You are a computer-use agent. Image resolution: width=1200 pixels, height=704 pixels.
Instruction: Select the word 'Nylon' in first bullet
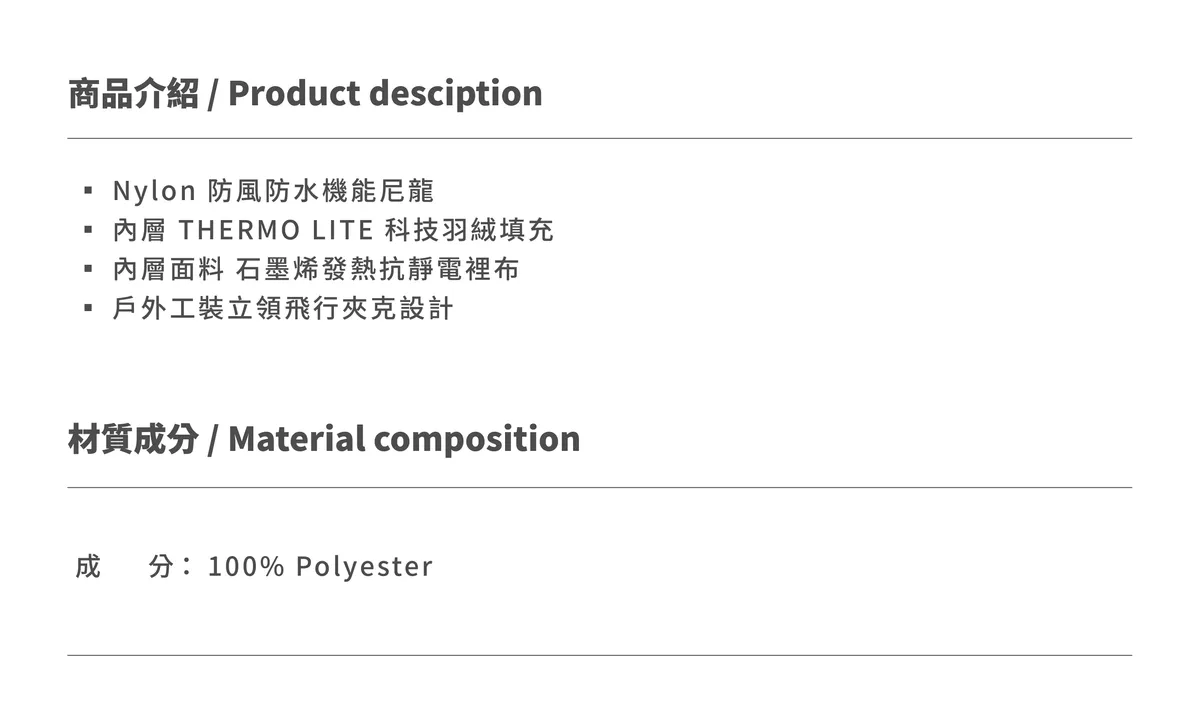pos(153,190)
